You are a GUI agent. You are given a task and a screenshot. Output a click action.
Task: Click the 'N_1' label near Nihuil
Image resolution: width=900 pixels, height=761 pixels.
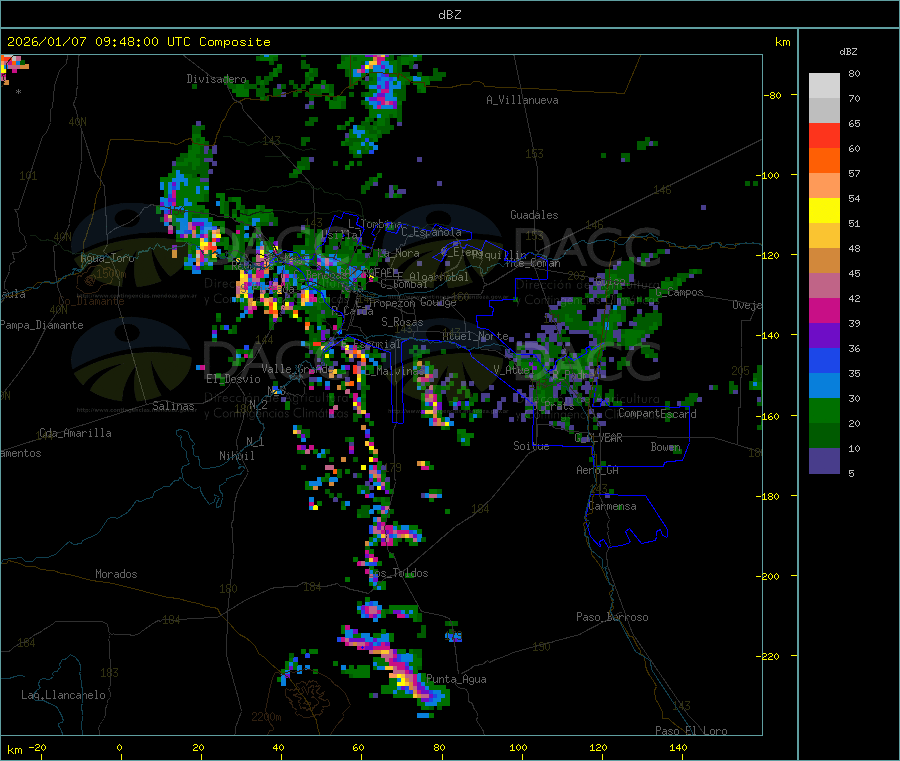click(255, 441)
